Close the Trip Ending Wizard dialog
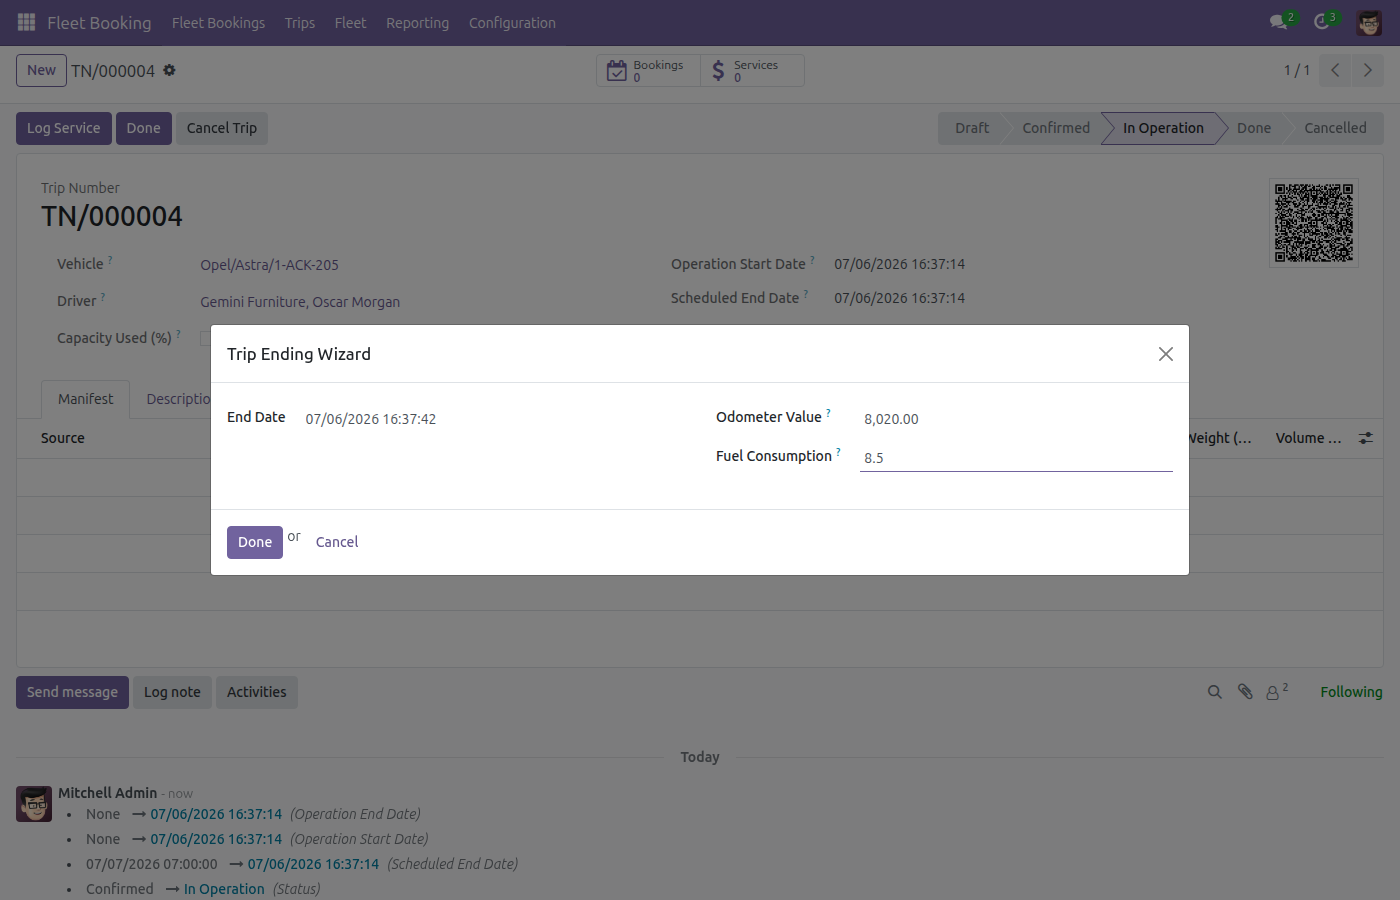Screen dimensions: 1400x900 pos(1165,354)
